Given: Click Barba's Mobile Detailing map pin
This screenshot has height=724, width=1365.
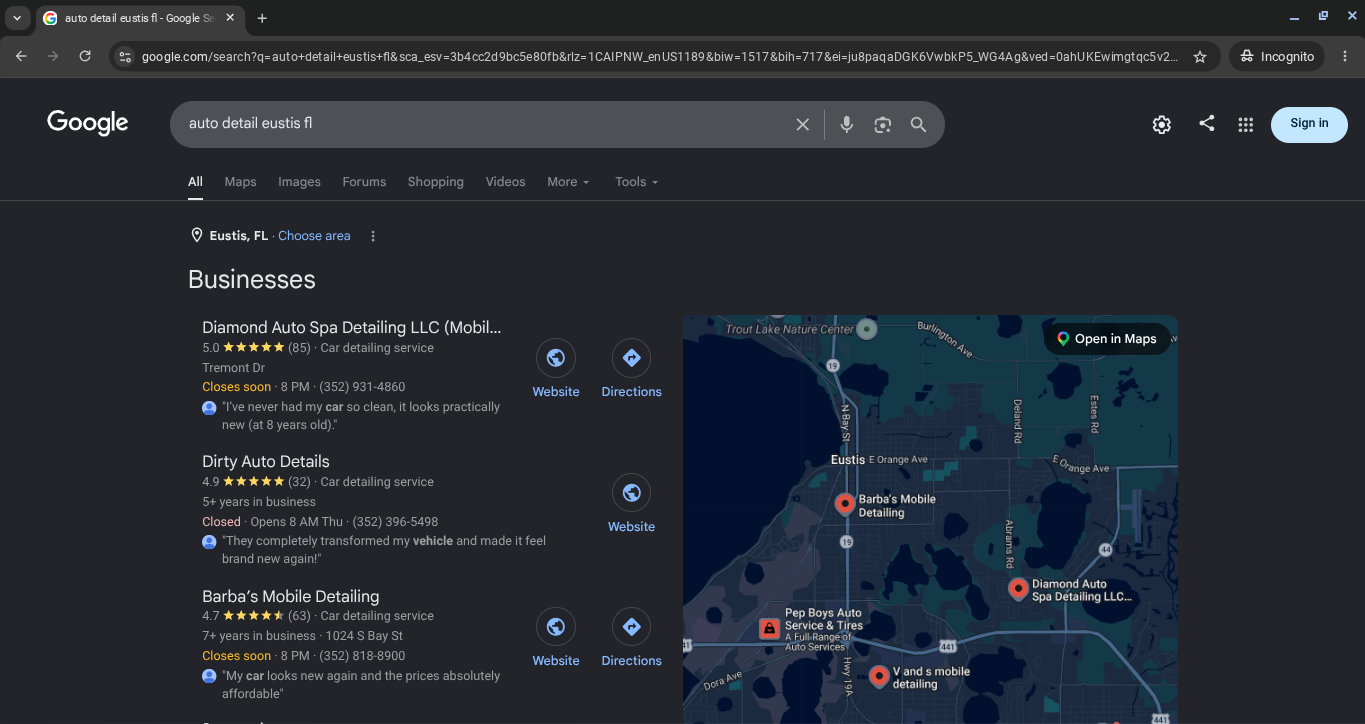Looking at the screenshot, I should [845, 504].
